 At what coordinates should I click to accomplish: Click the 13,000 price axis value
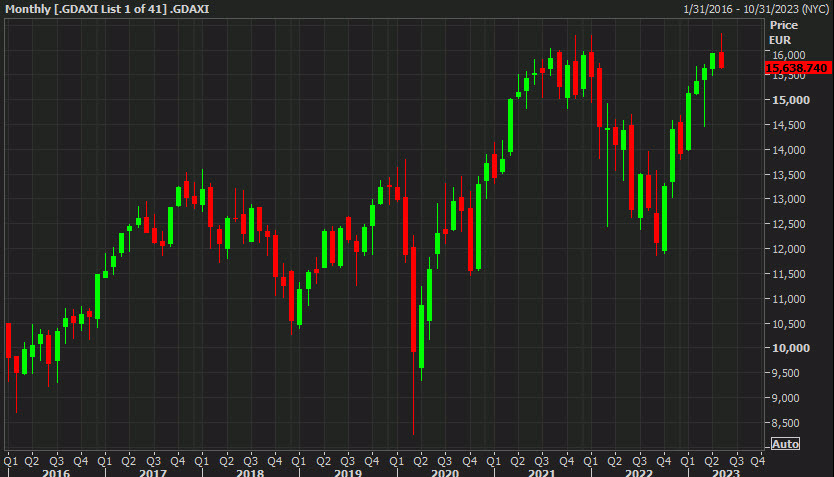pos(788,199)
